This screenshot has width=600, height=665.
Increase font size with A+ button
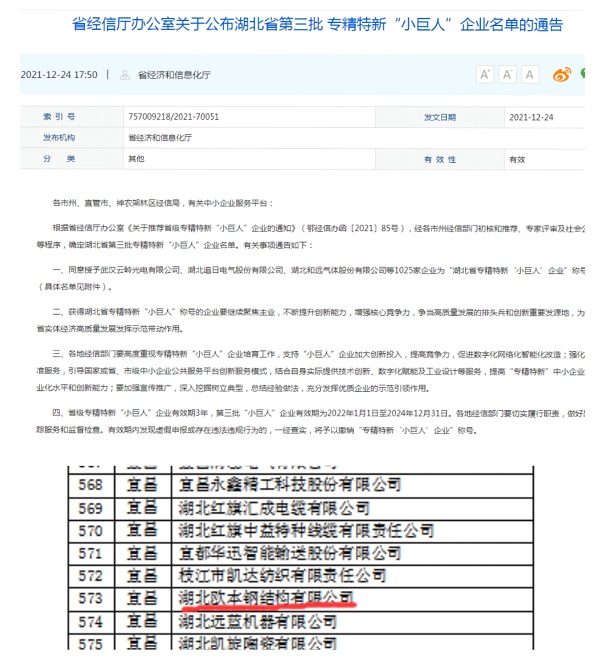click(x=485, y=75)
